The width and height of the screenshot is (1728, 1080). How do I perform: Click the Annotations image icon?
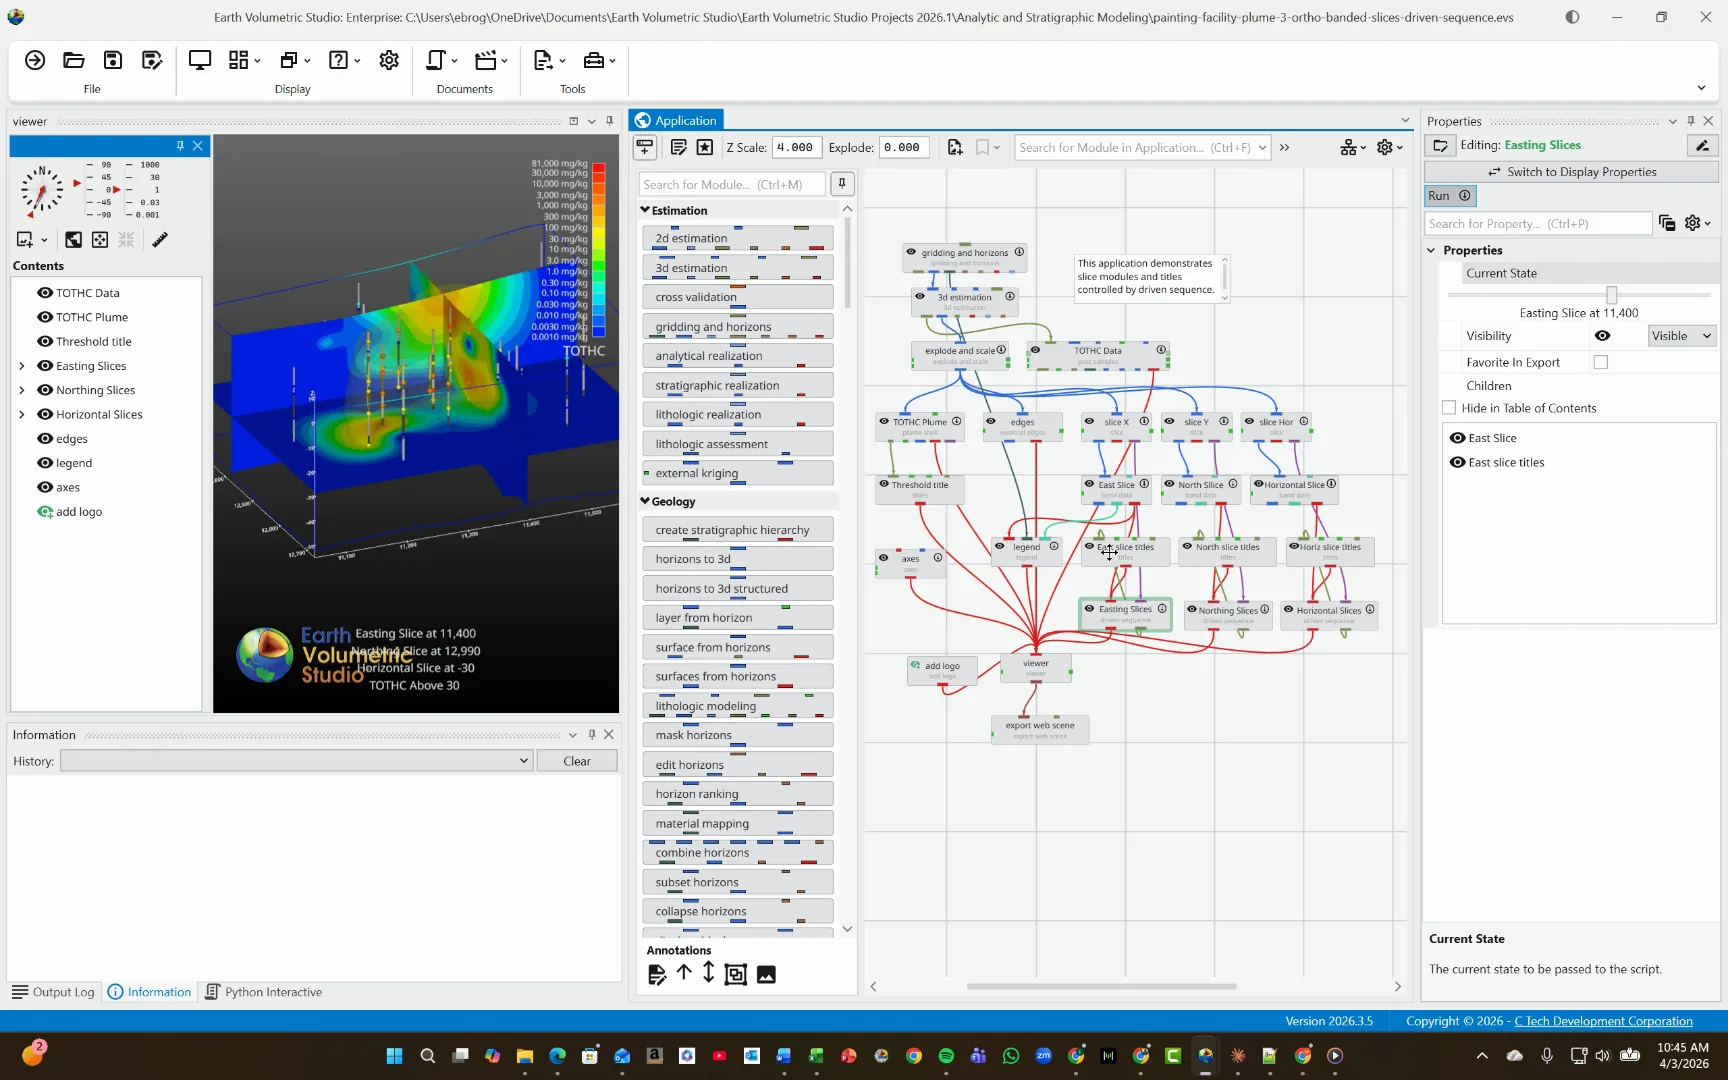766,974
